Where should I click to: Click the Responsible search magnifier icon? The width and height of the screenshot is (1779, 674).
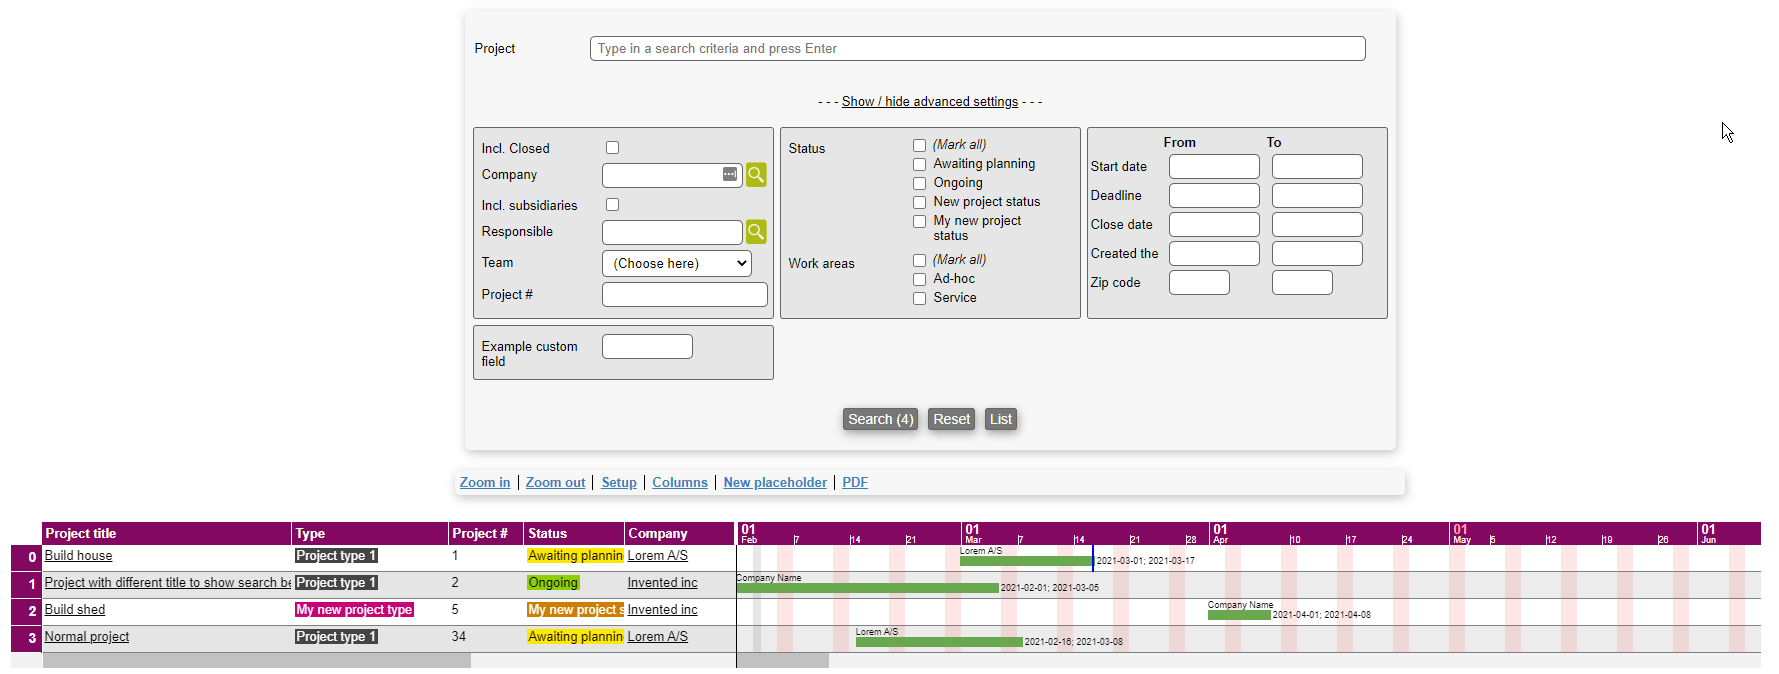[756, 232]
